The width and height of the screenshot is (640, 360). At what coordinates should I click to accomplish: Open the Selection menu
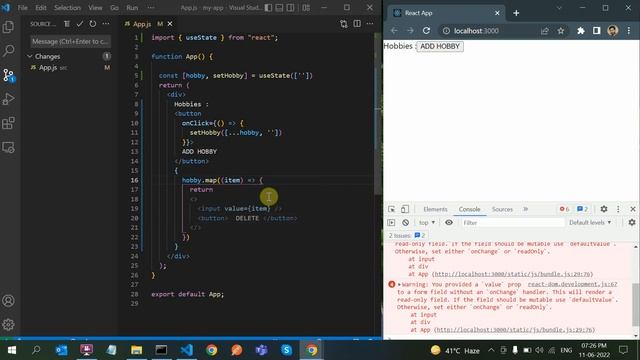click(x=67, y=8)
